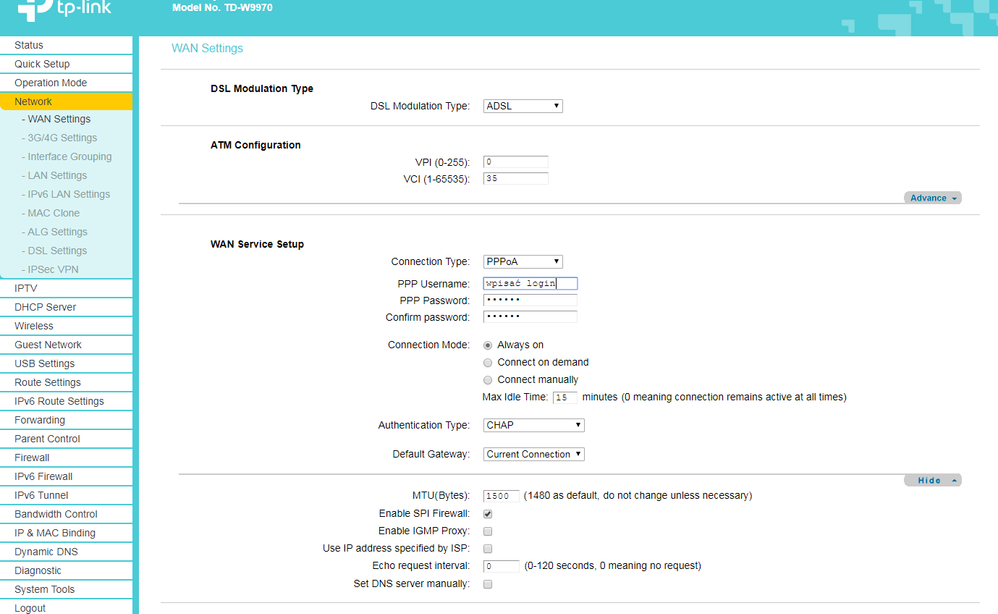
Task: Open the DSL Modulation Type dropdown
Action: click(522, 106)
